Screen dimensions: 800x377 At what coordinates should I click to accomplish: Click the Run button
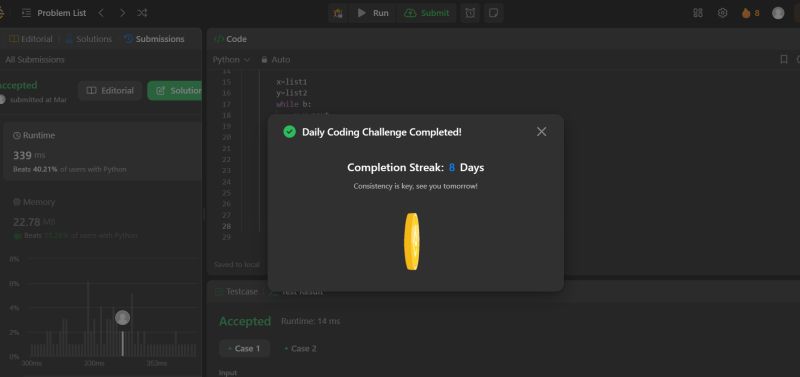pos(373,13)
